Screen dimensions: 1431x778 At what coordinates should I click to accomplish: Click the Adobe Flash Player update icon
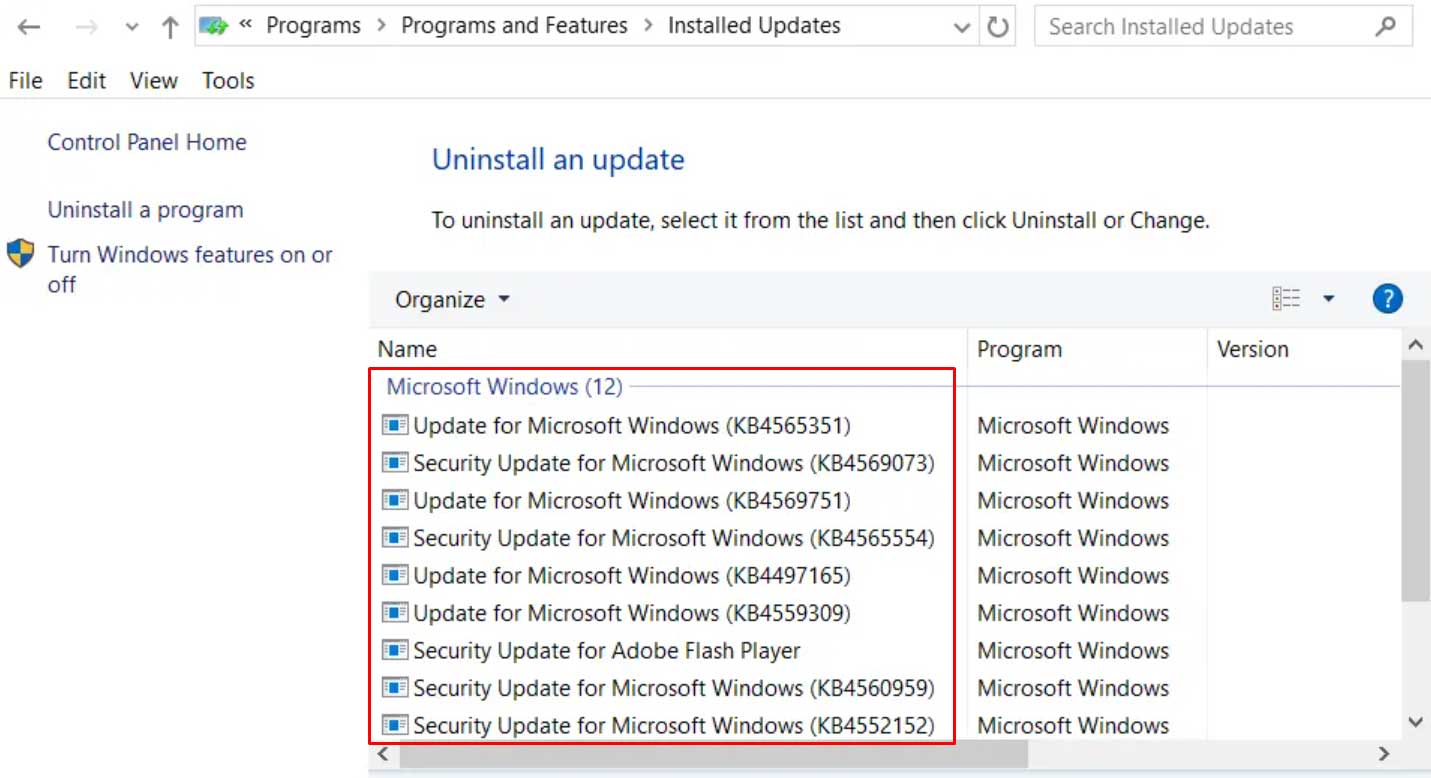pos(395,650)
